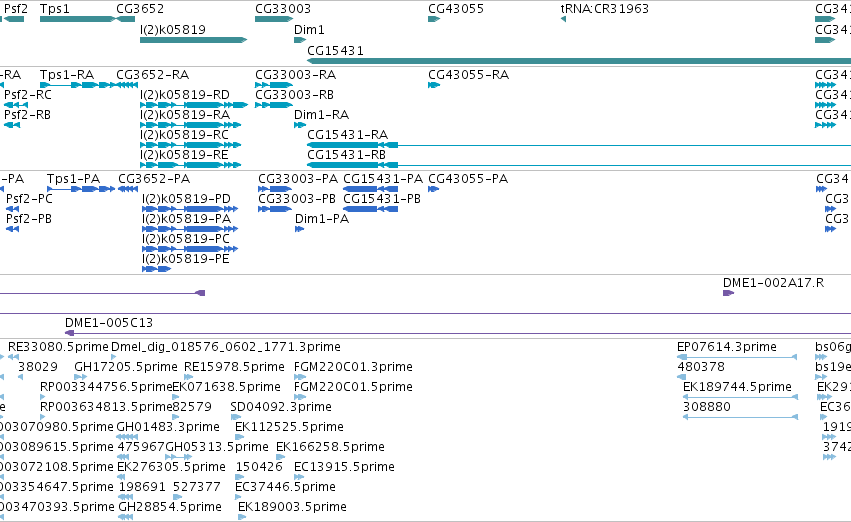Select the GH28854.5prime EST label
851x522 pixels.
pyautogui.click(x=170, y=507)
